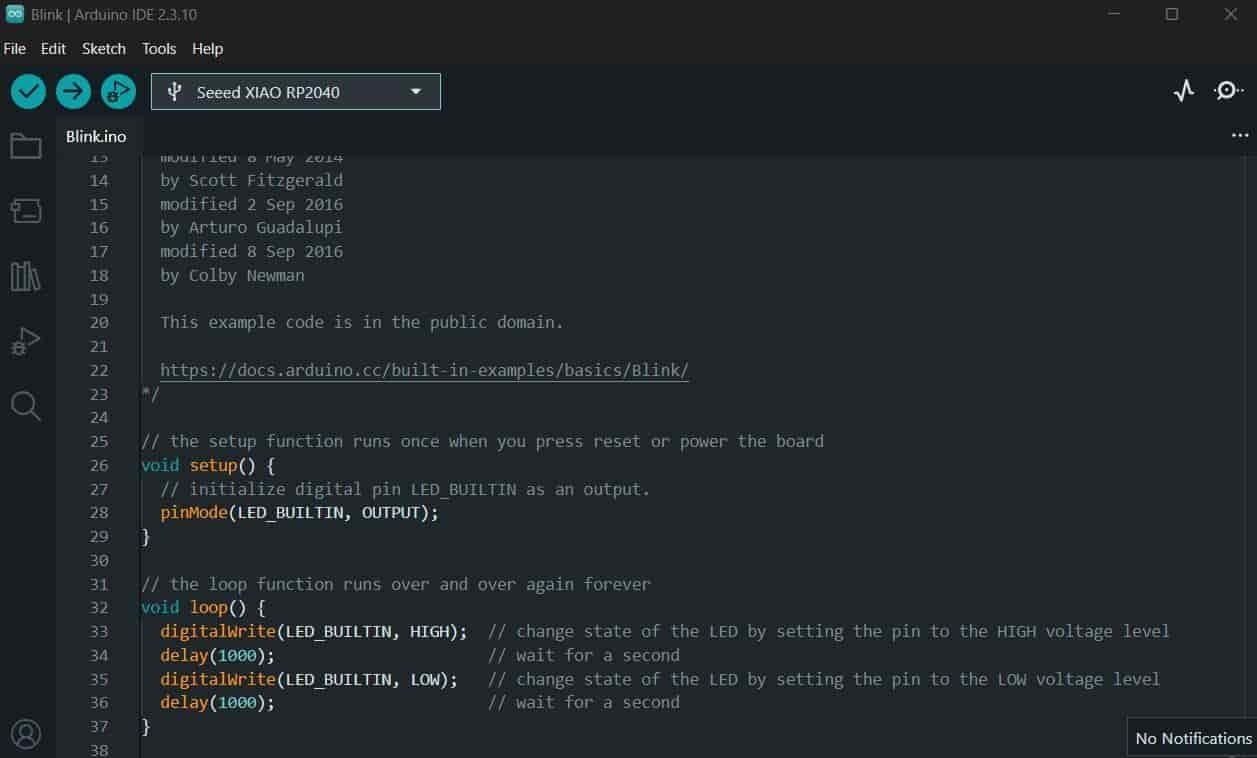Open the Search sidebar panel
Image resolution: width=1257 pixels, height=758 pixels.
click(26, 406)
